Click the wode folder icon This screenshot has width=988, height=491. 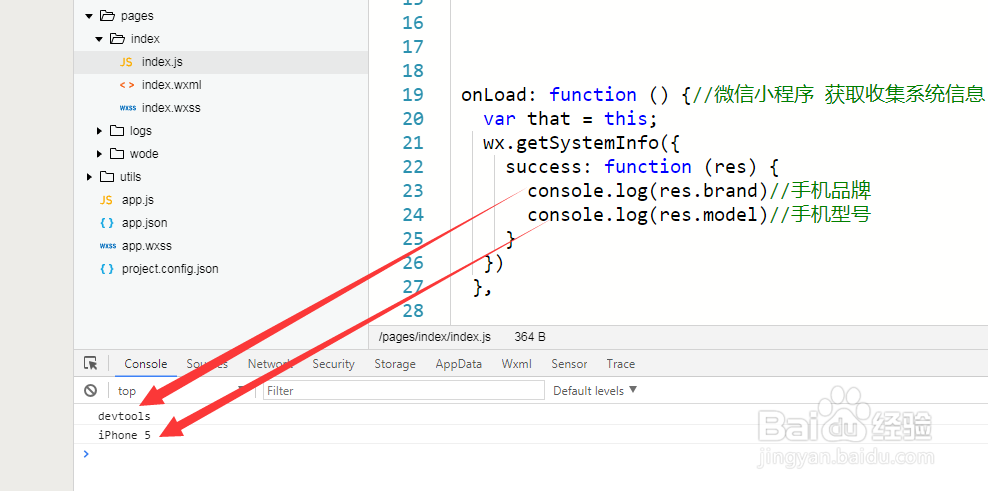coord(117,154)
